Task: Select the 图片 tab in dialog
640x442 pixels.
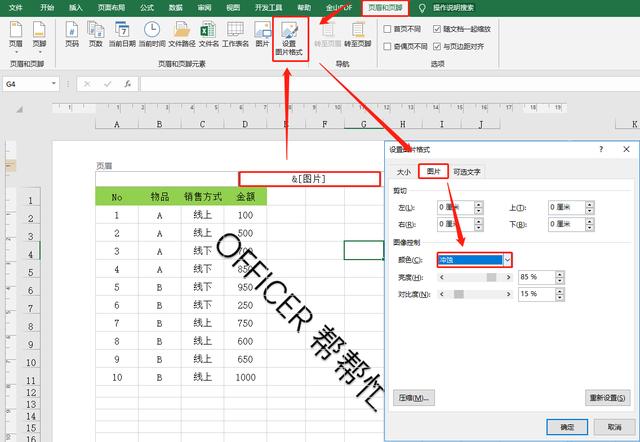Action: tap(433, 171)
